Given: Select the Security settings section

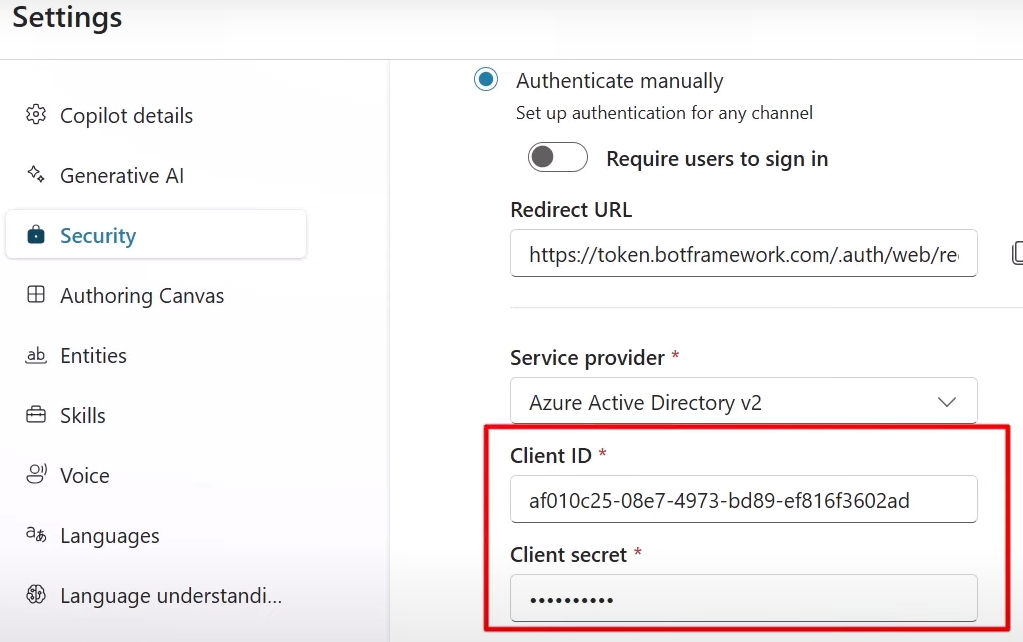Looking at the screenshot, I should point(156,234).
